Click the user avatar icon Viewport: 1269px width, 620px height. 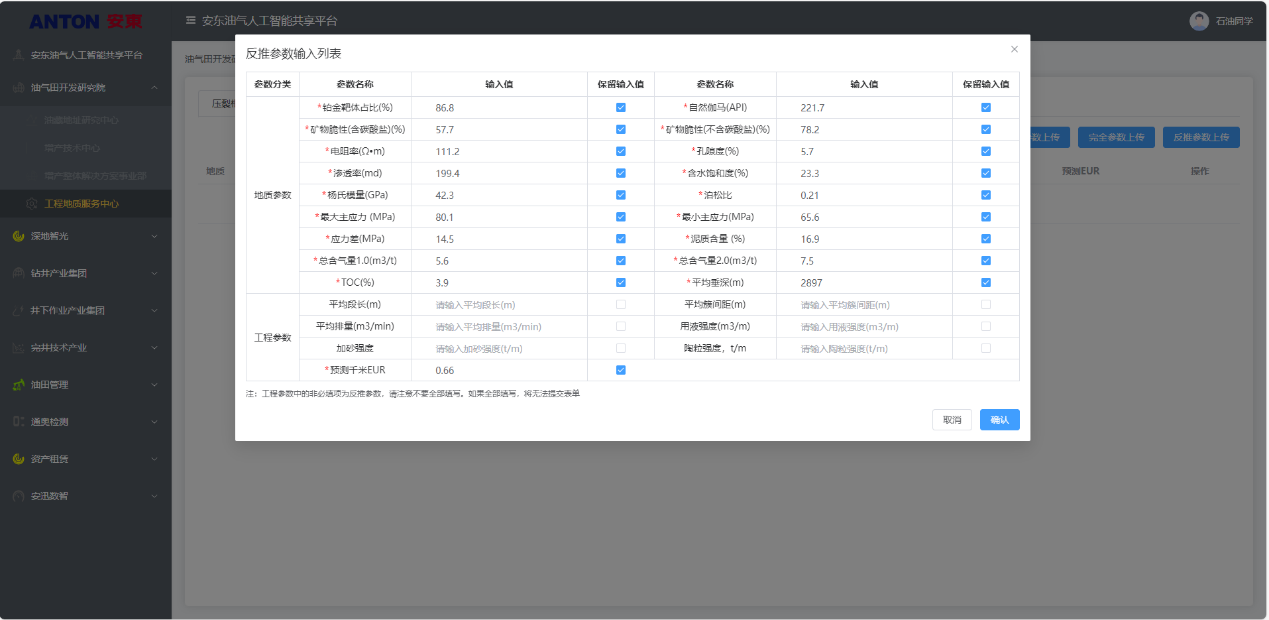tap(1199, 21)
